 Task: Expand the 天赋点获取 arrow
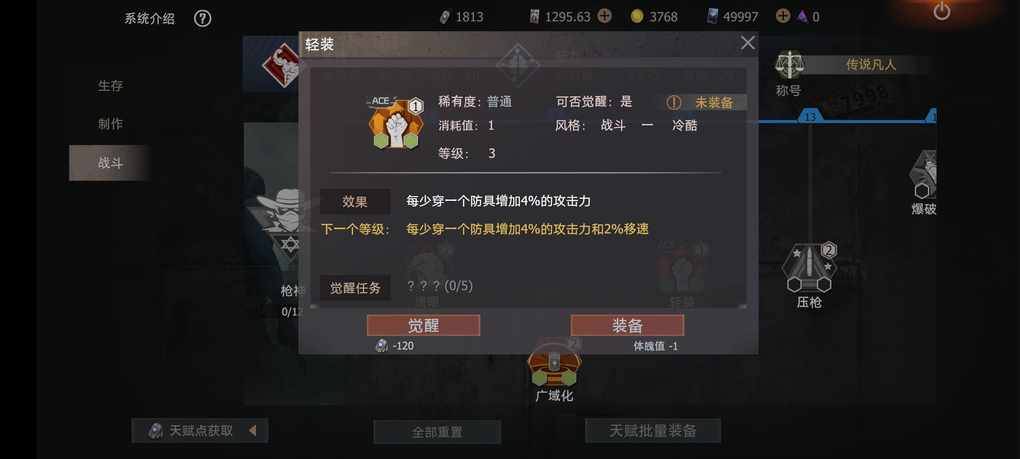tap(253, 430)
